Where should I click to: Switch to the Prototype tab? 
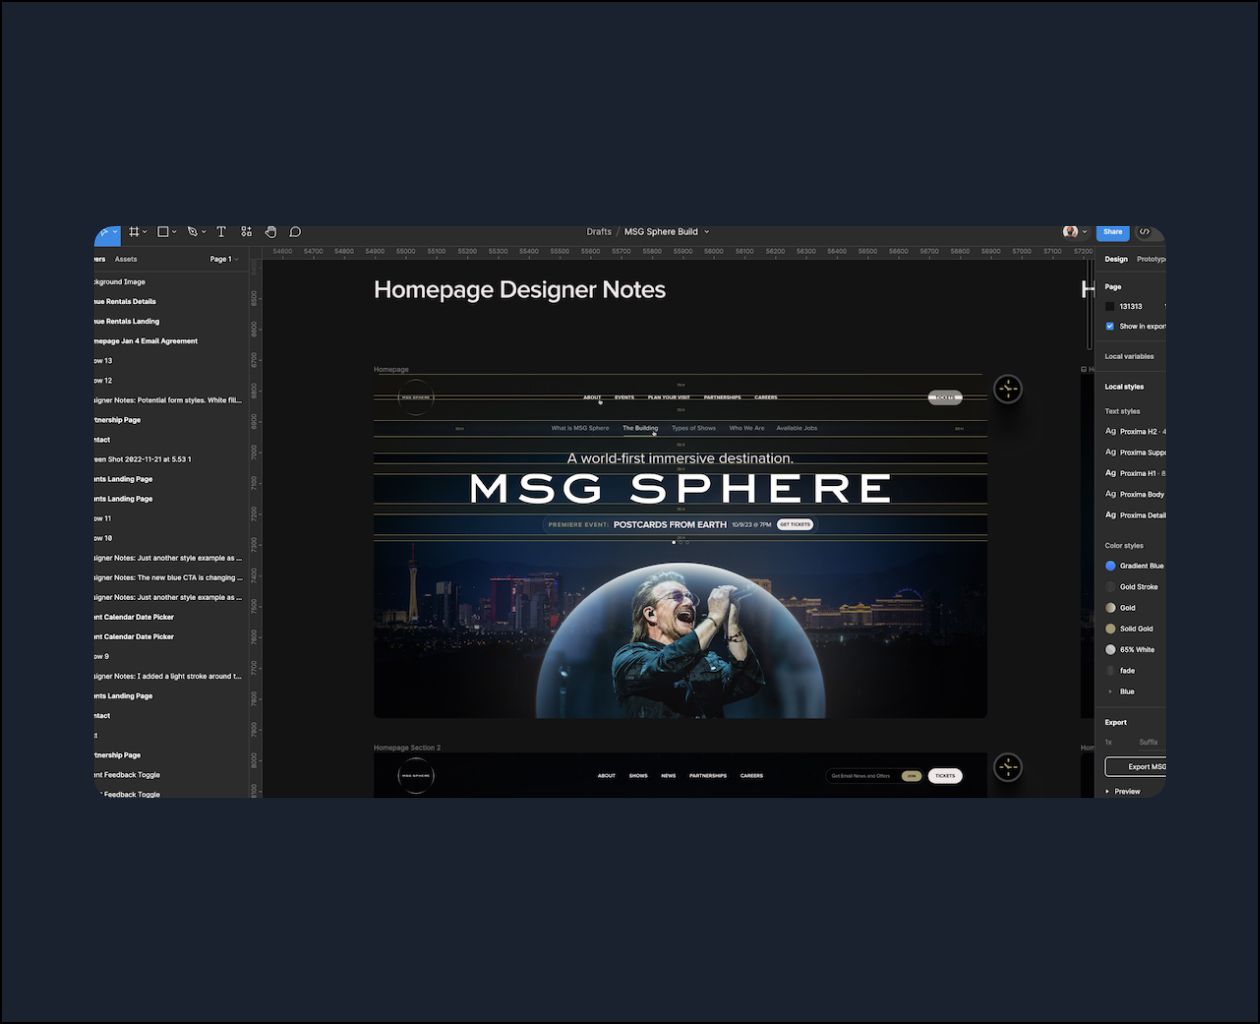click(1151, 259)
